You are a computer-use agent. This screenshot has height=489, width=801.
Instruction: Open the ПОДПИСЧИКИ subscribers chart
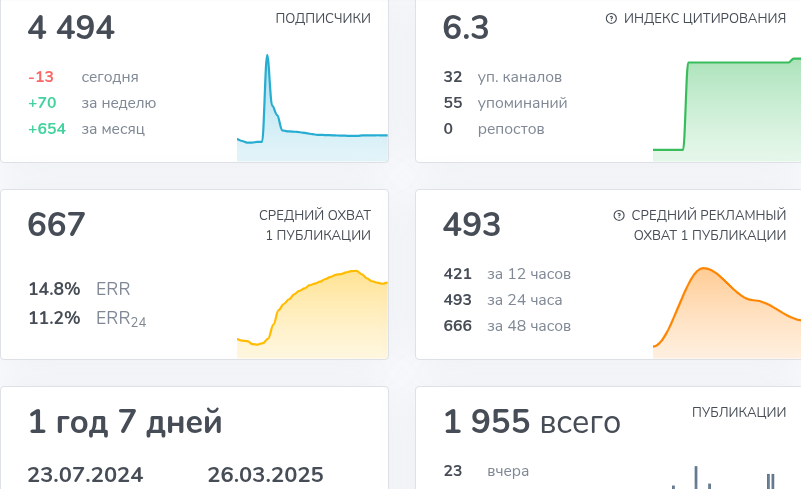[x=312, y=107]
